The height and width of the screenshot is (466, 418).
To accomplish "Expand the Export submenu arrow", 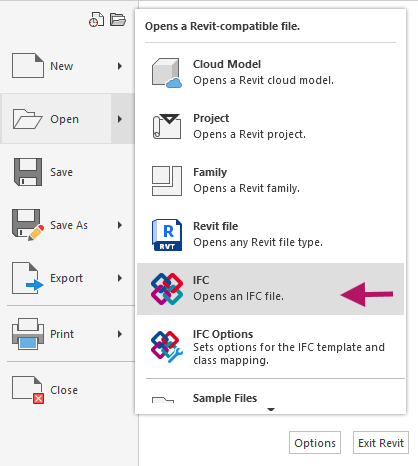I will tap(120, 278).
